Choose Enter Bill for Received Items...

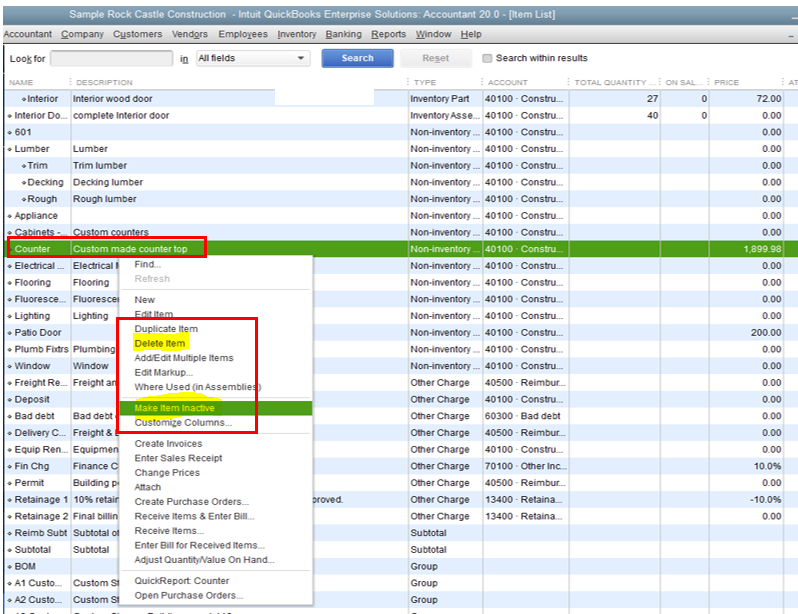200,545
